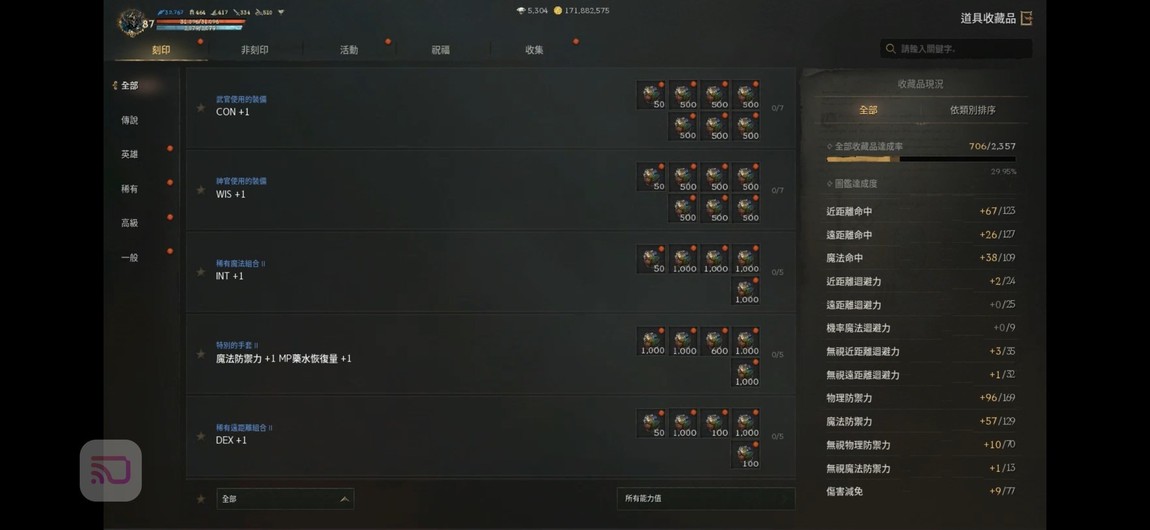Image resolution: width=1150 pixels, height=530 pixels.
Task: Toggle favorite star for CON +1 collection
Action: tap(200, 108)
